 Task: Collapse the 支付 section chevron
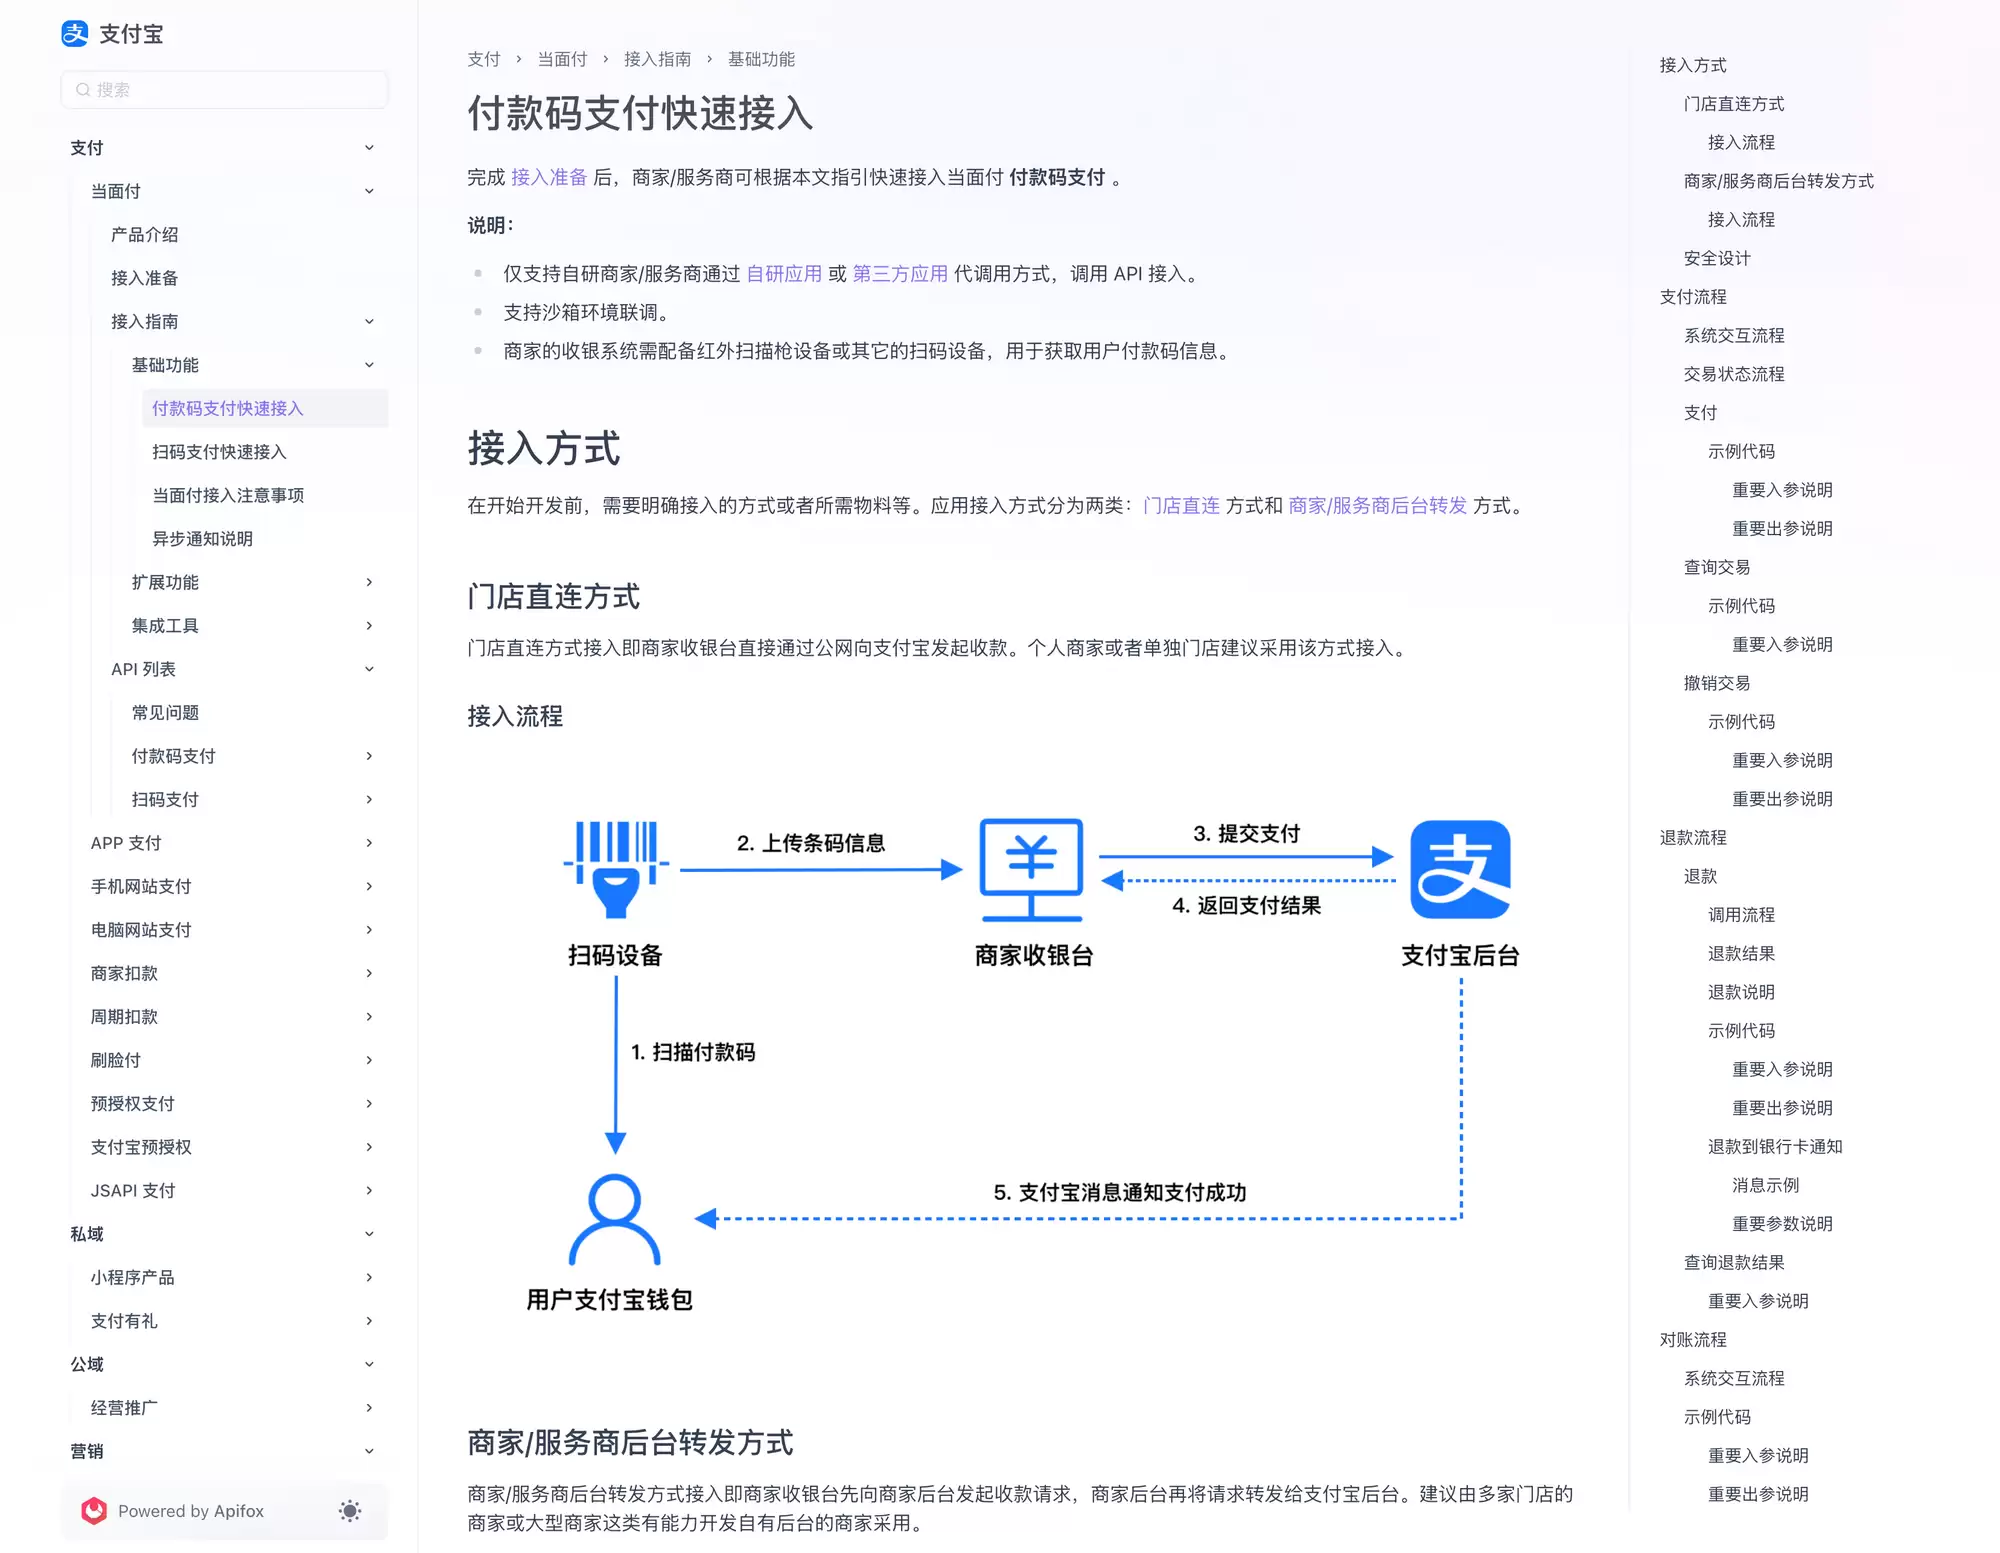pos(369,148)
